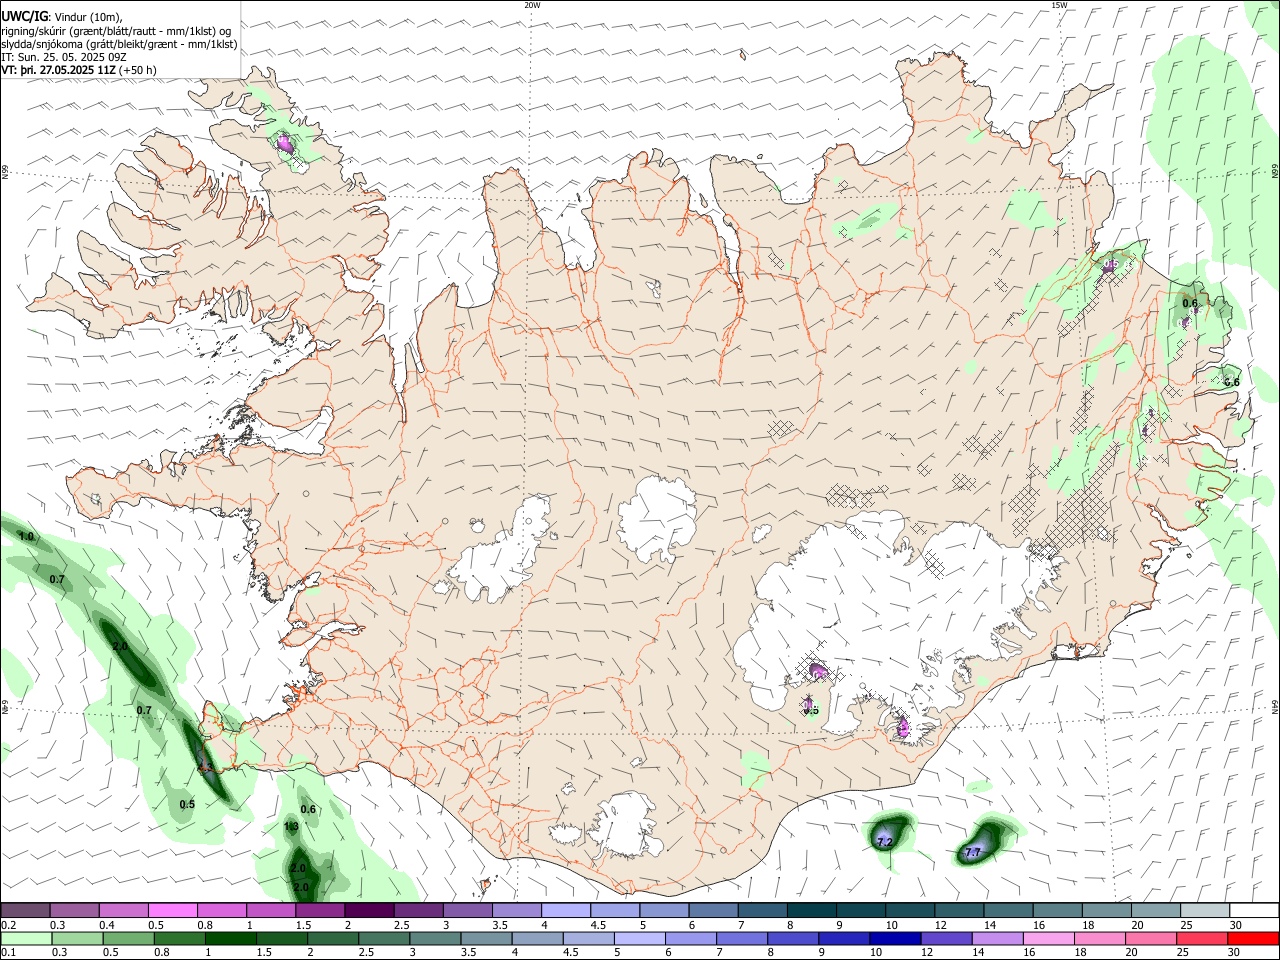
Task: Click the '7.2' precipitation value off the south coast
Action: coord(884,843)
